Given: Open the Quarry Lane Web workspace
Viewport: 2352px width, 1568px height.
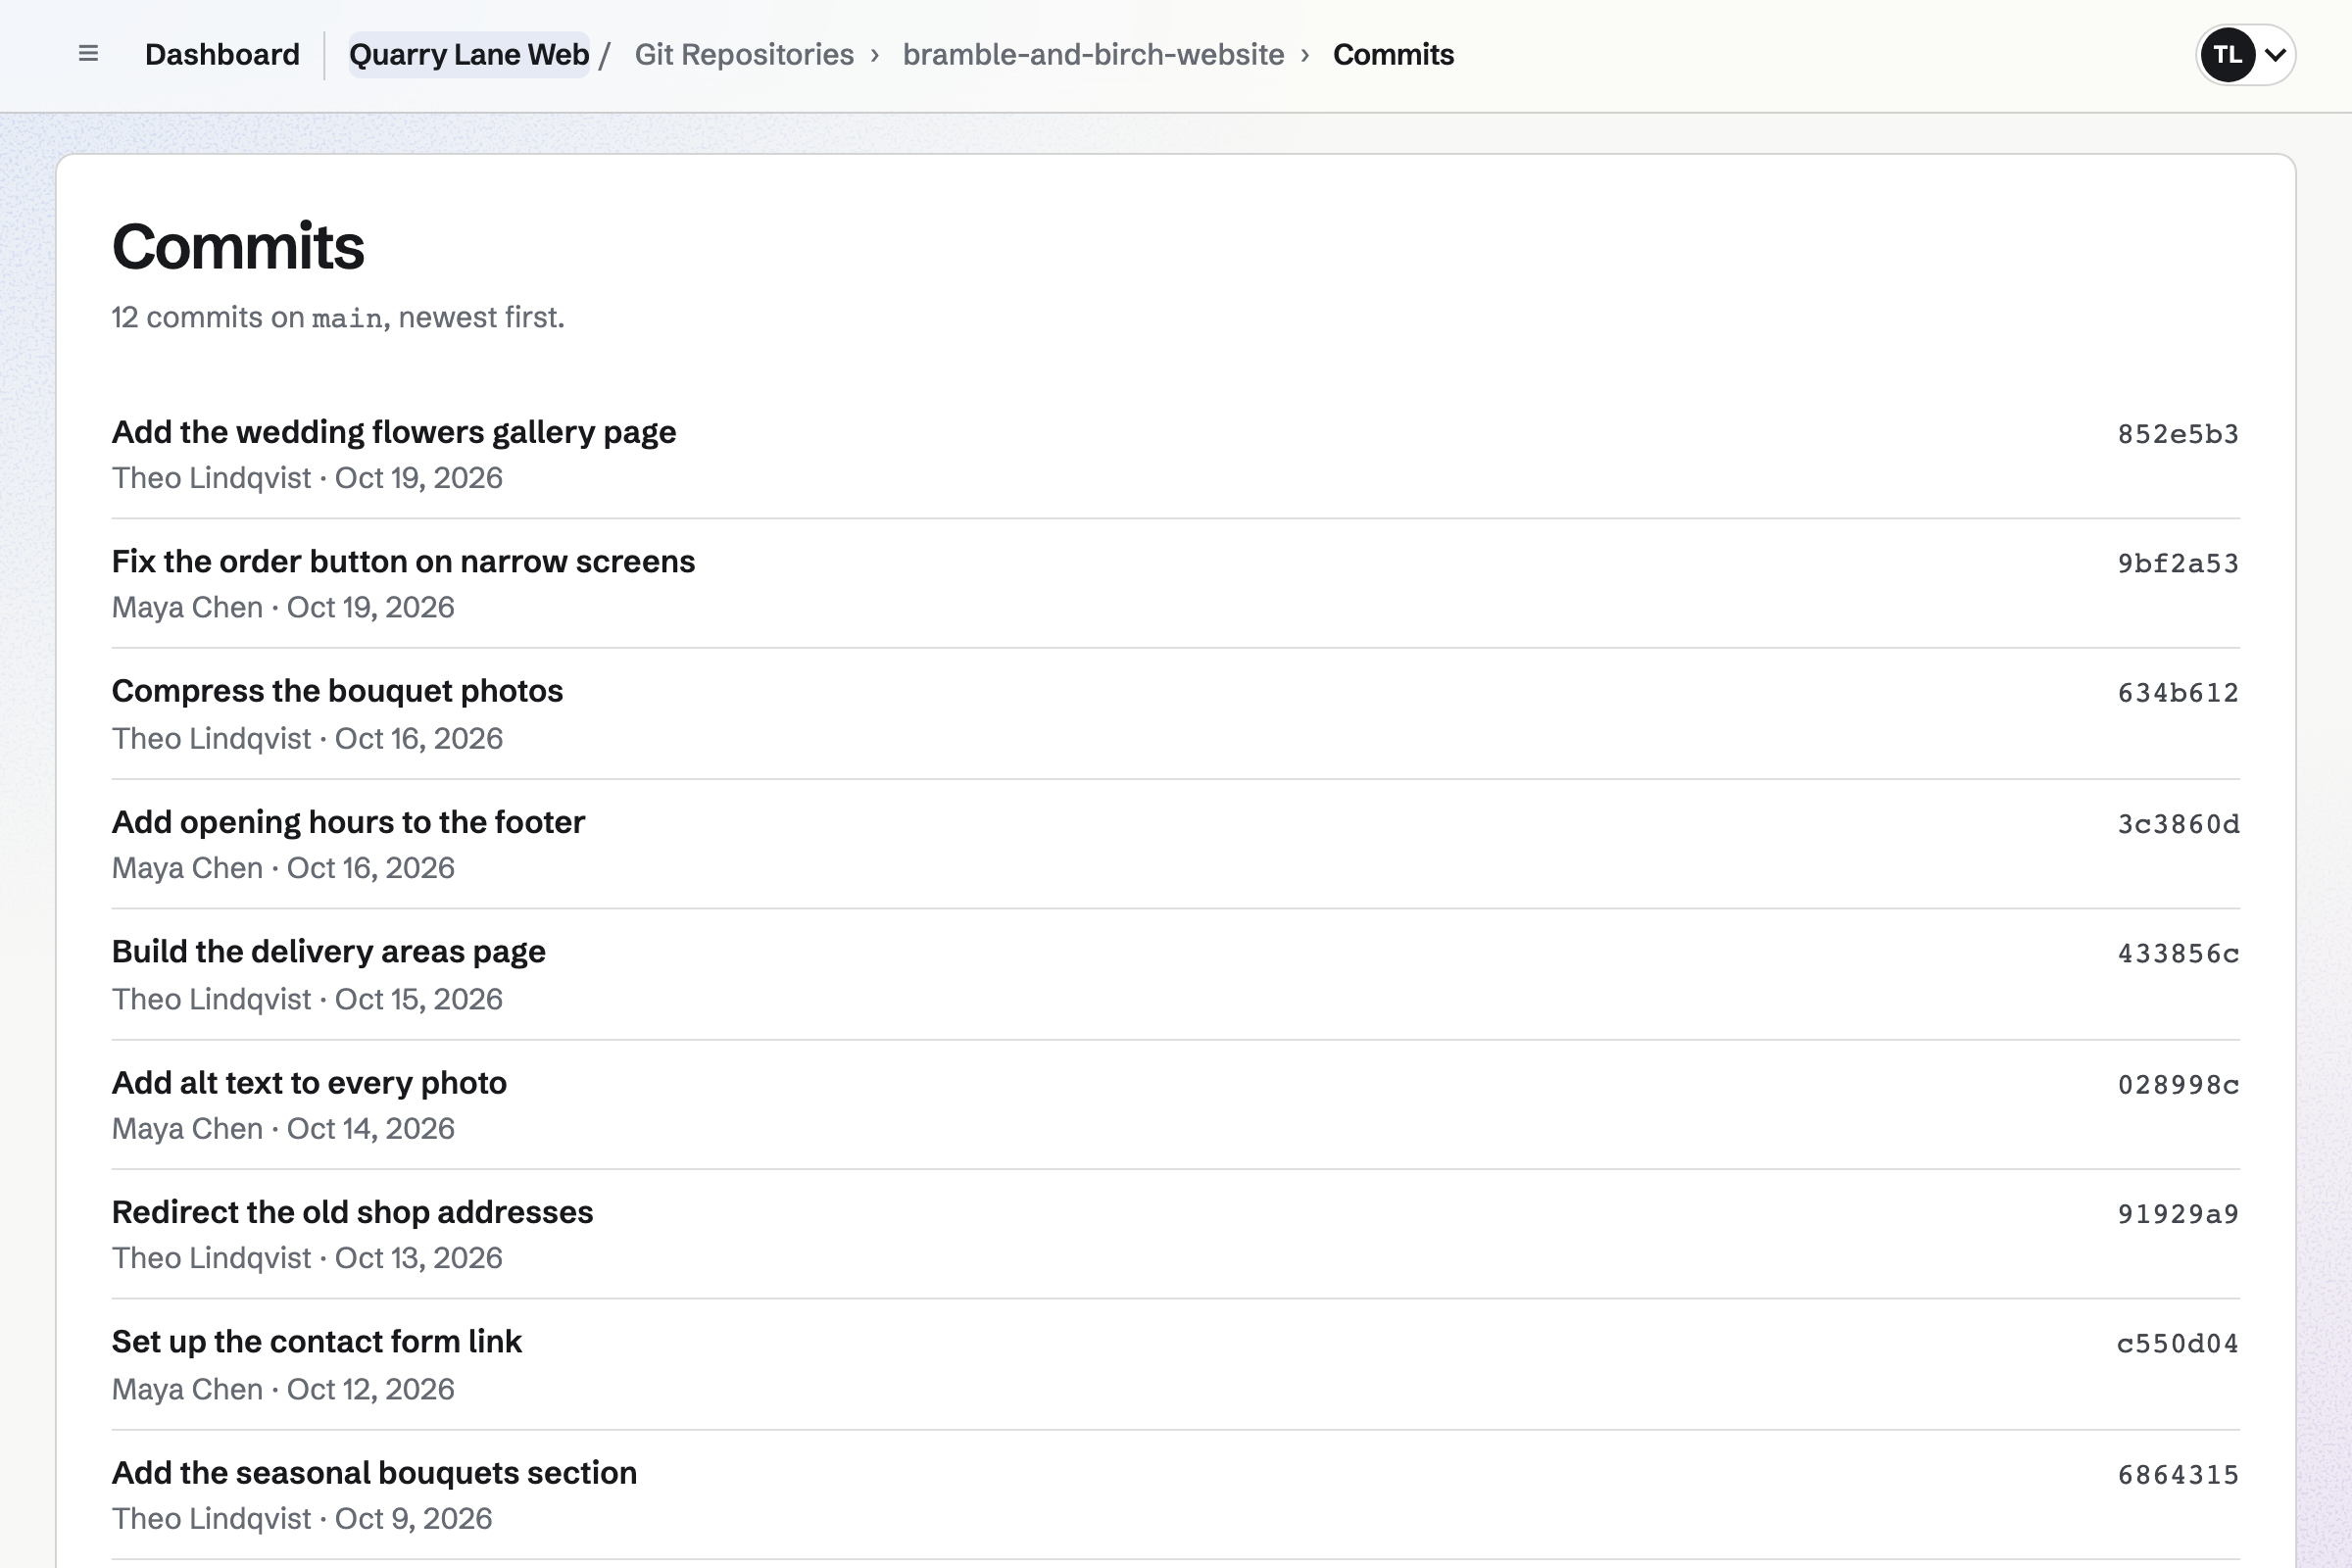Looking at the screenshot, I should tap(469, 54).
